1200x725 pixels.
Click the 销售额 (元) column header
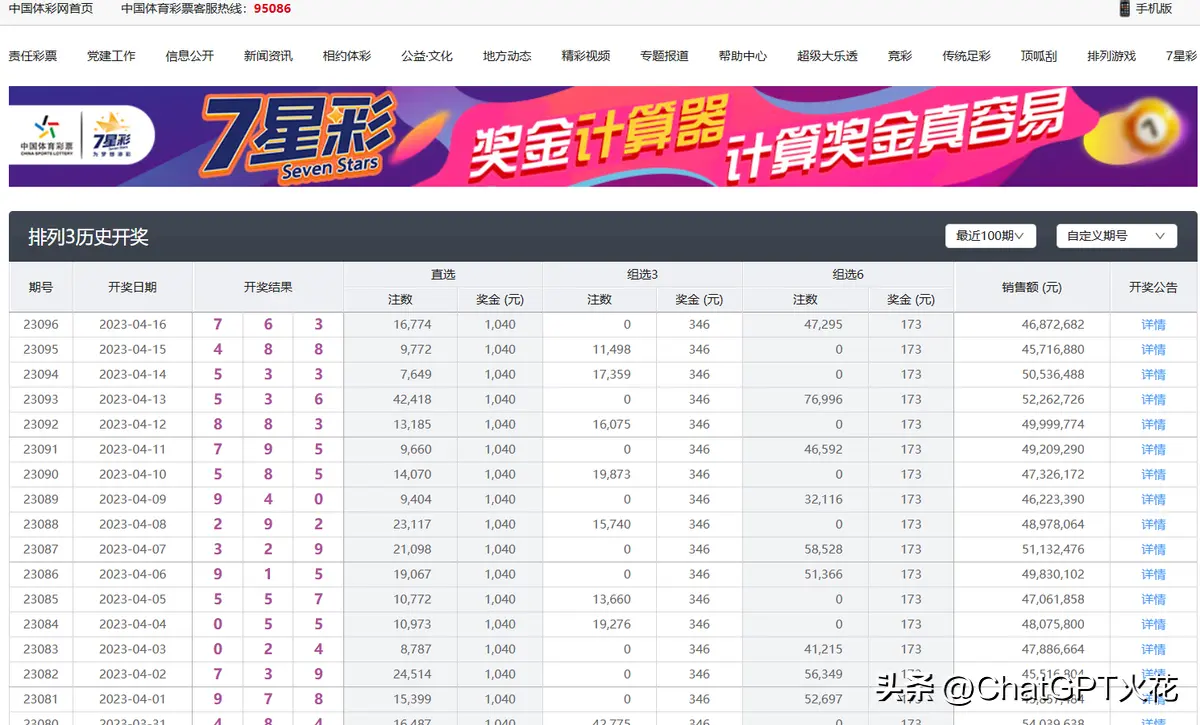(x=1031, y=287)
